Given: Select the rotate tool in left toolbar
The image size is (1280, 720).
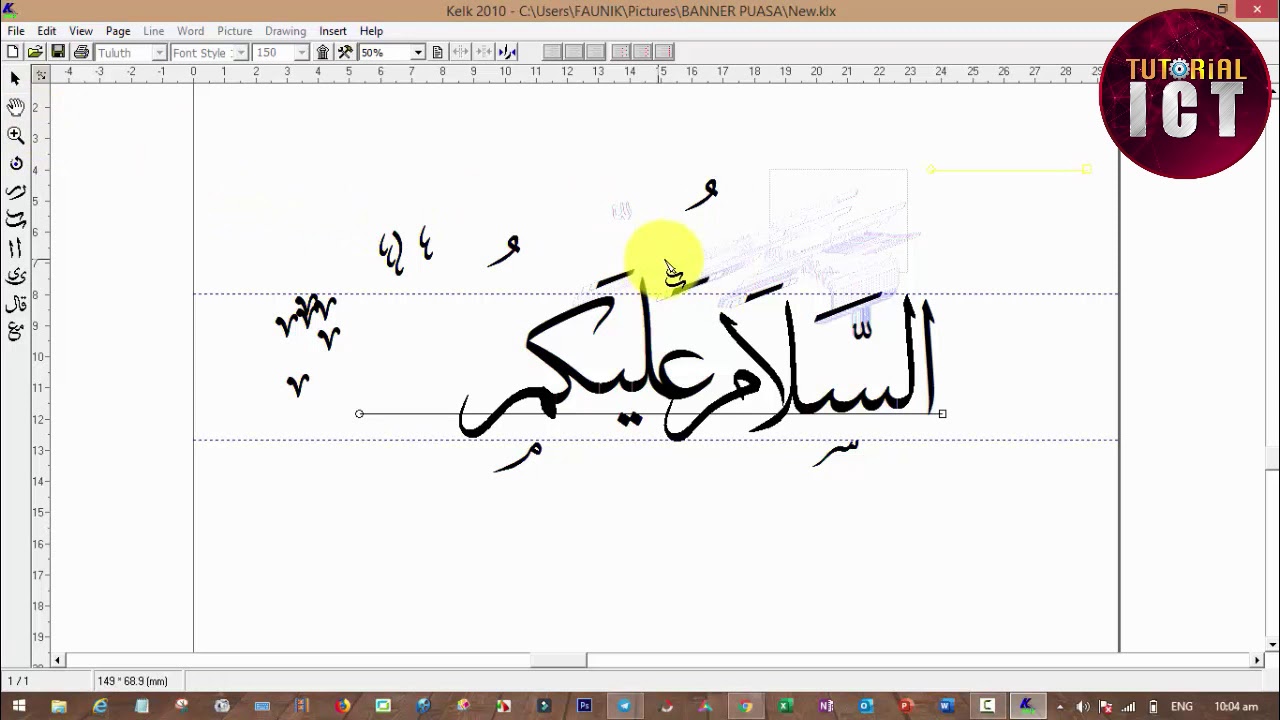Looking at the screenshot, I should [15, 163].
